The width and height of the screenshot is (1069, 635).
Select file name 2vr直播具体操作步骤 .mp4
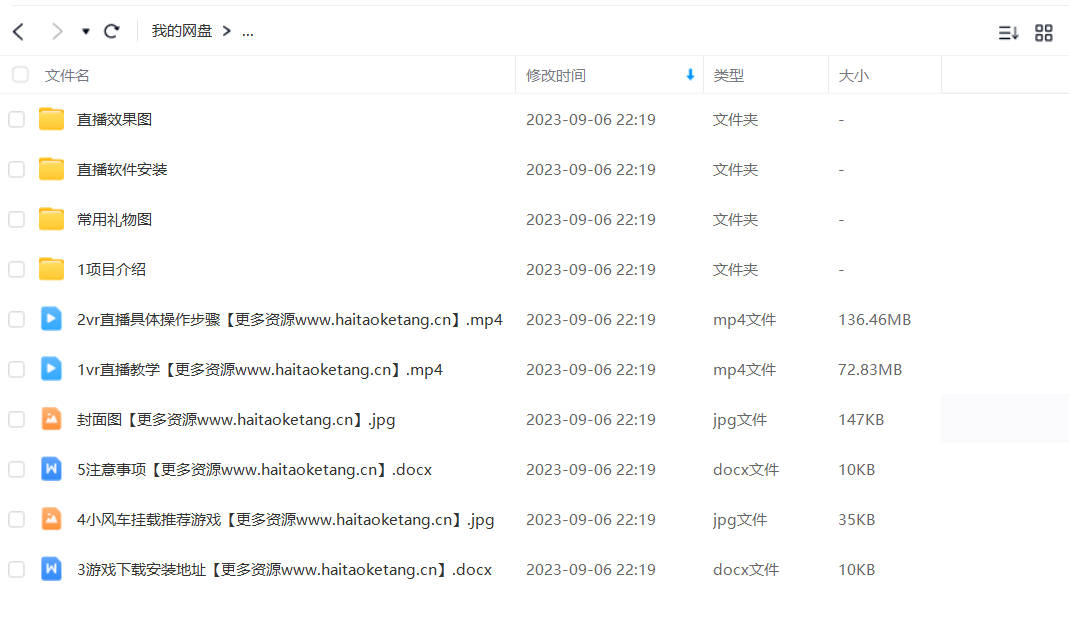coord(290,319)
